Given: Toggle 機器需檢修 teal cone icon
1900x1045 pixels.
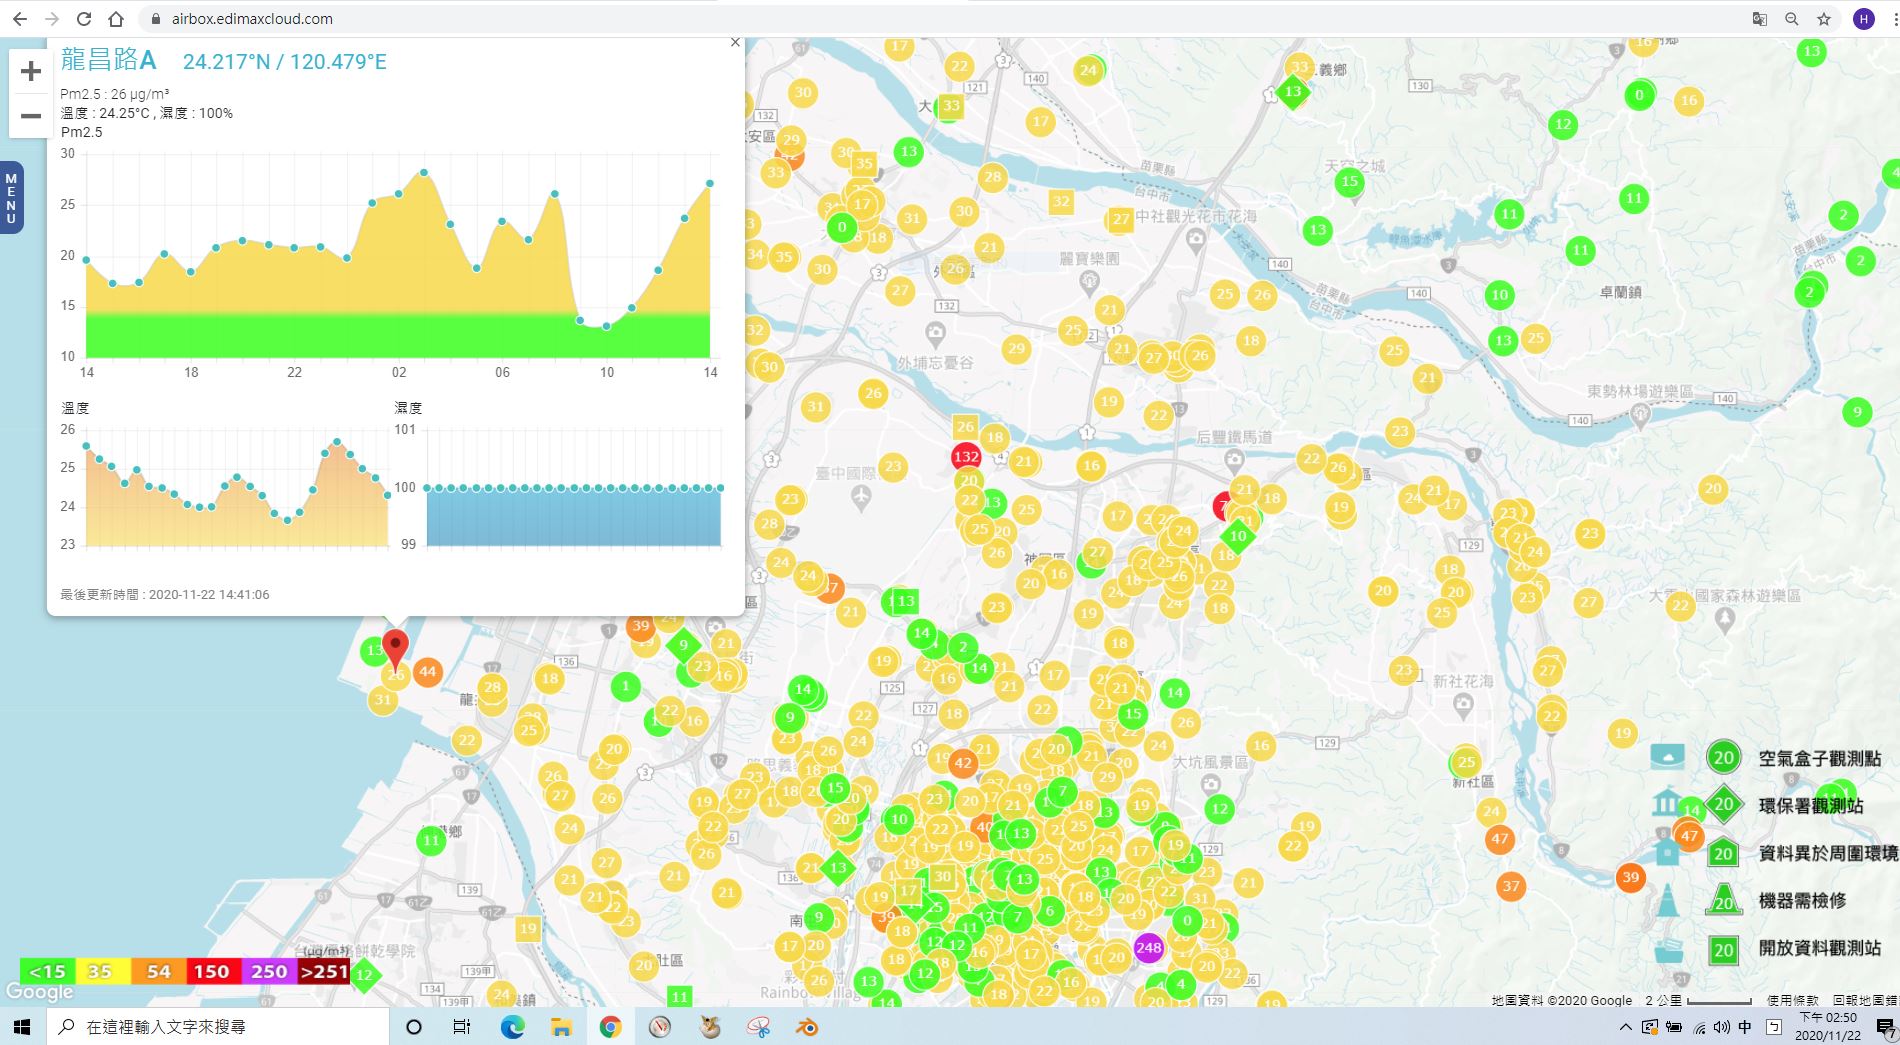Looking at the screenshot, I should coord(1667,900).
